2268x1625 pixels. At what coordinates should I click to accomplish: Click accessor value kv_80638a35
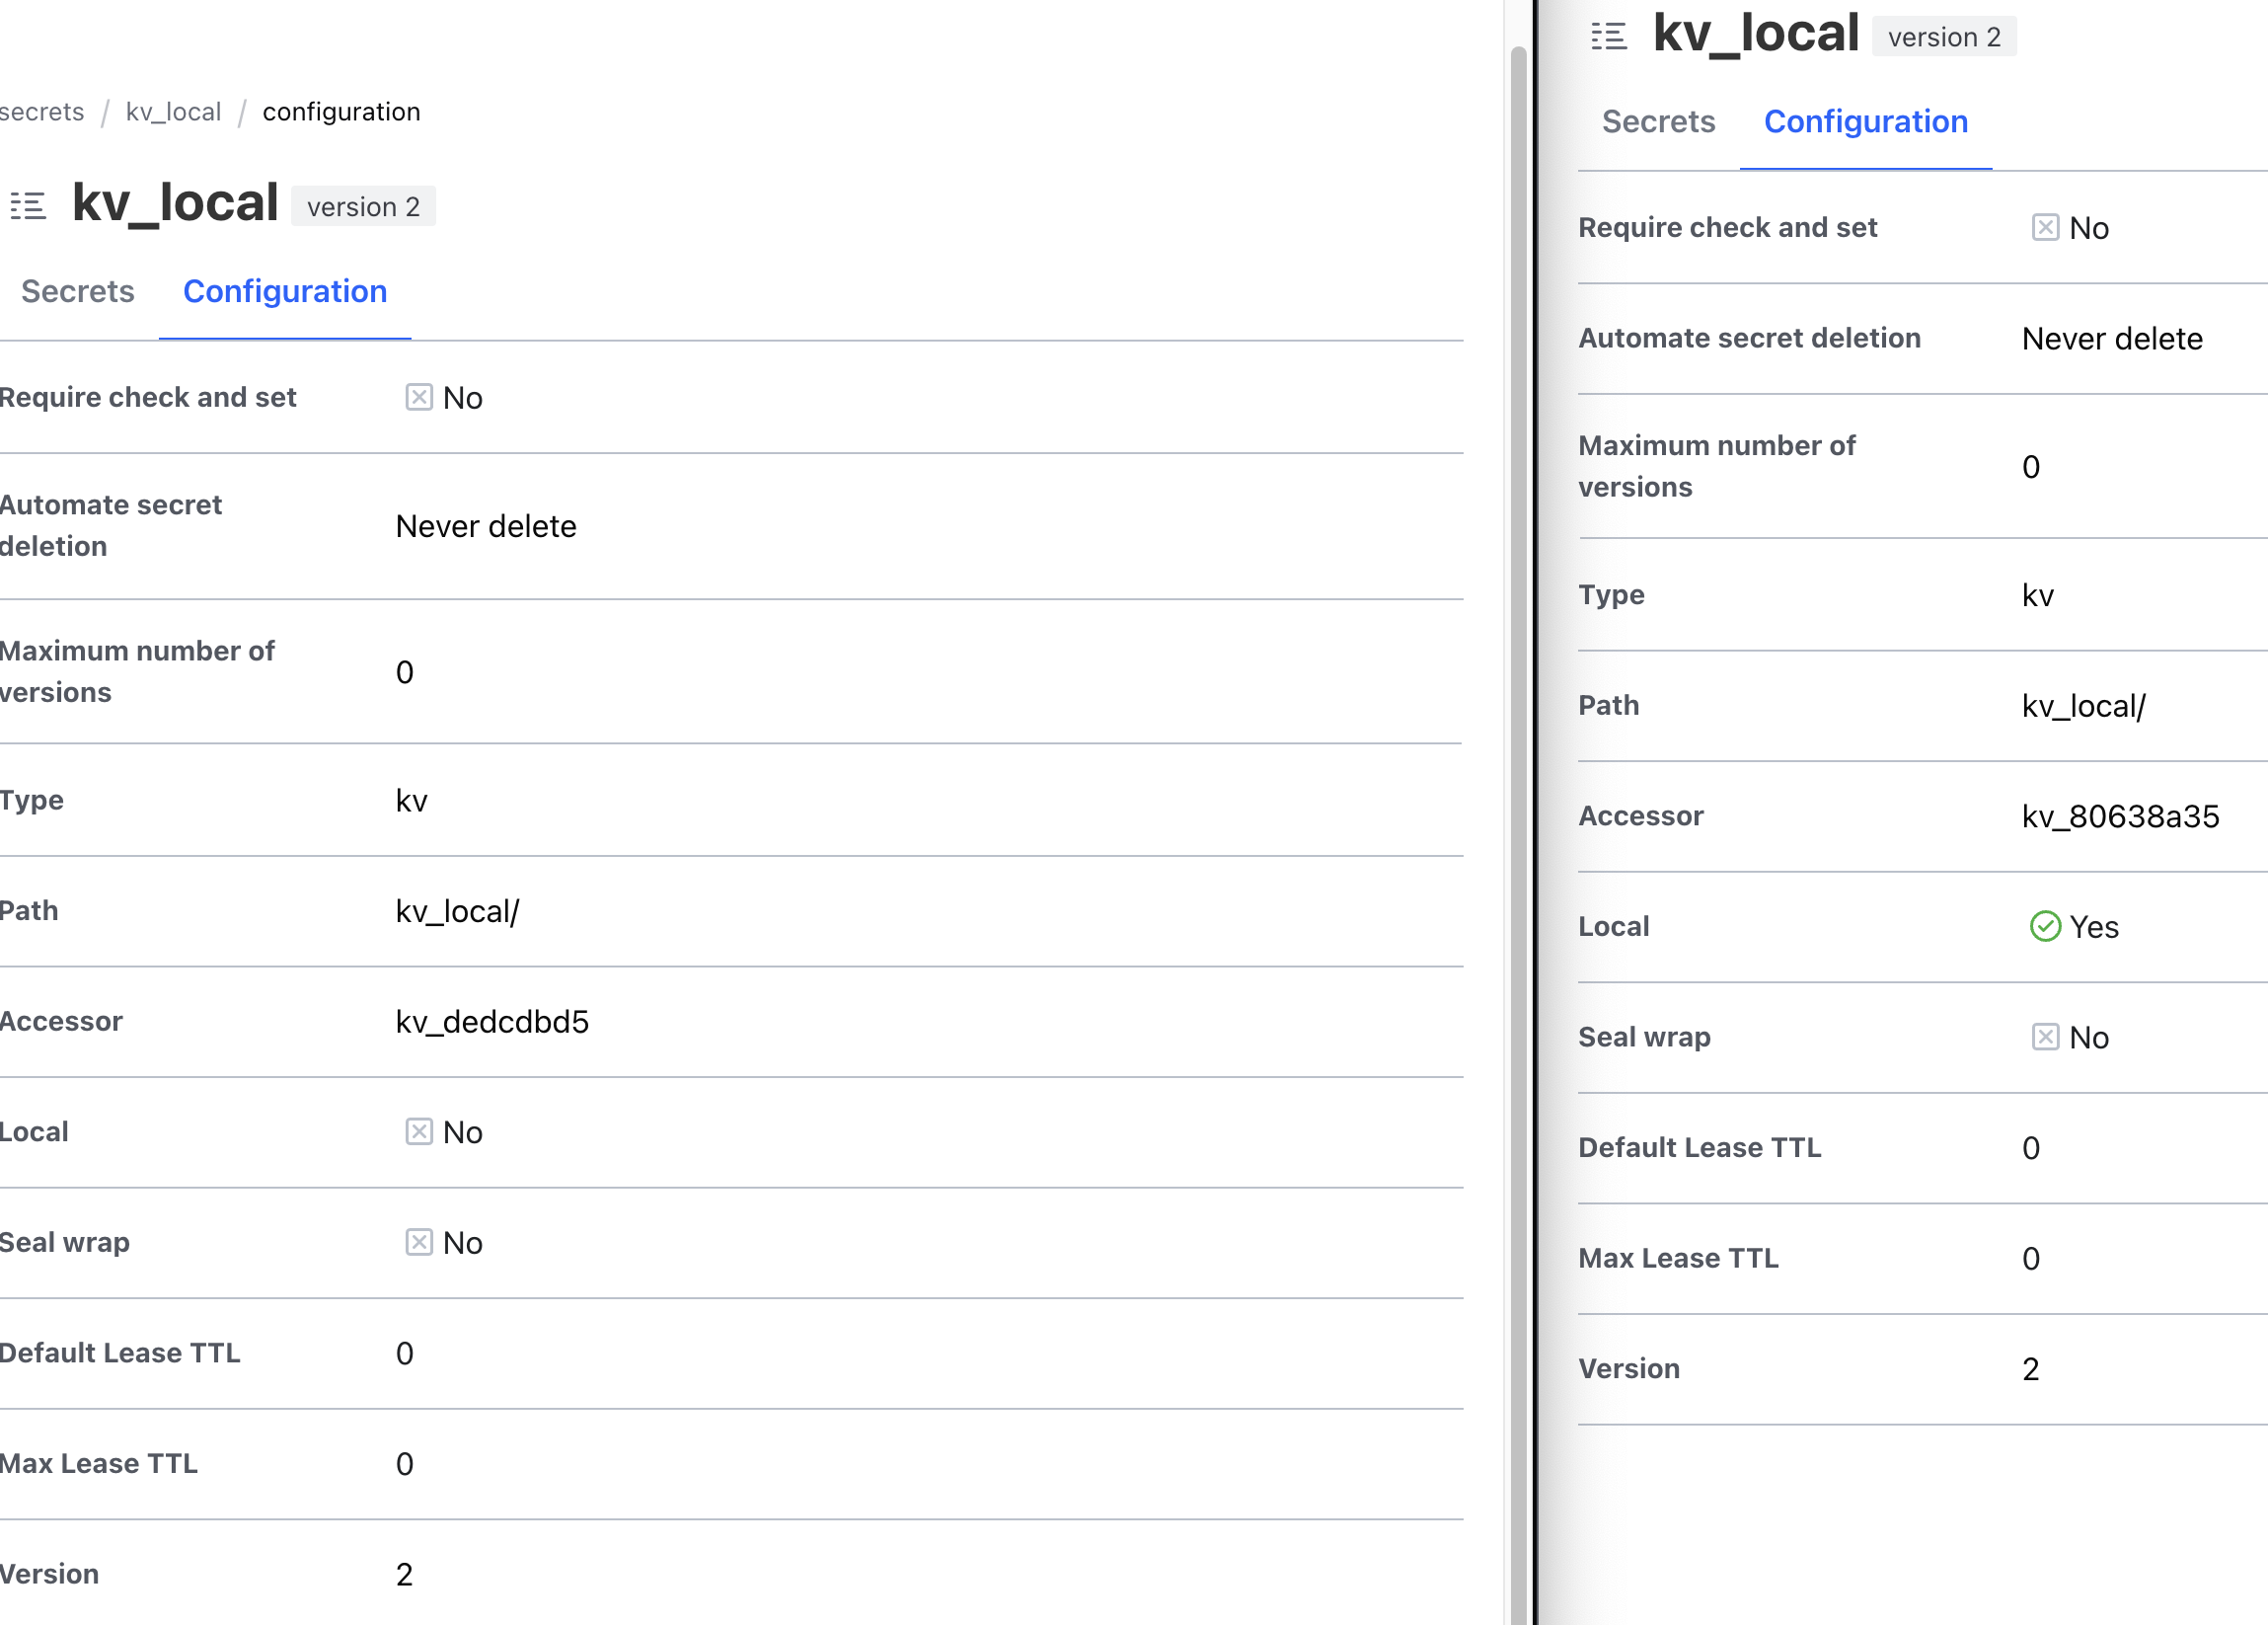2119,816
